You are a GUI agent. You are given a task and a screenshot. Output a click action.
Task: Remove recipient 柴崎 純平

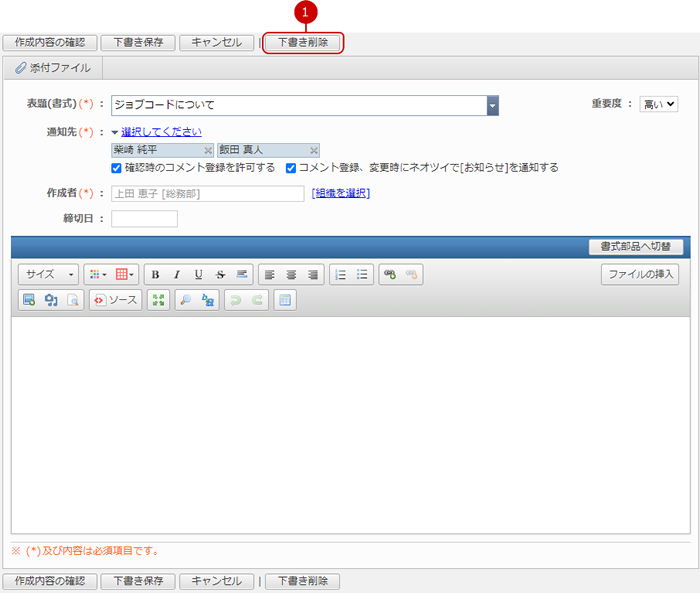tap(208, 150)
